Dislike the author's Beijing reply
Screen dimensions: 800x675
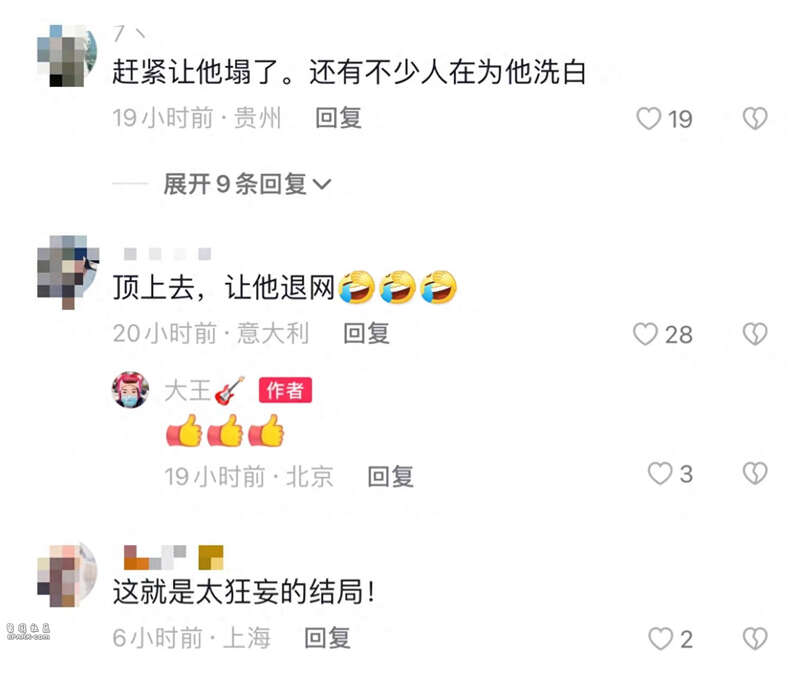pos(755,473)
